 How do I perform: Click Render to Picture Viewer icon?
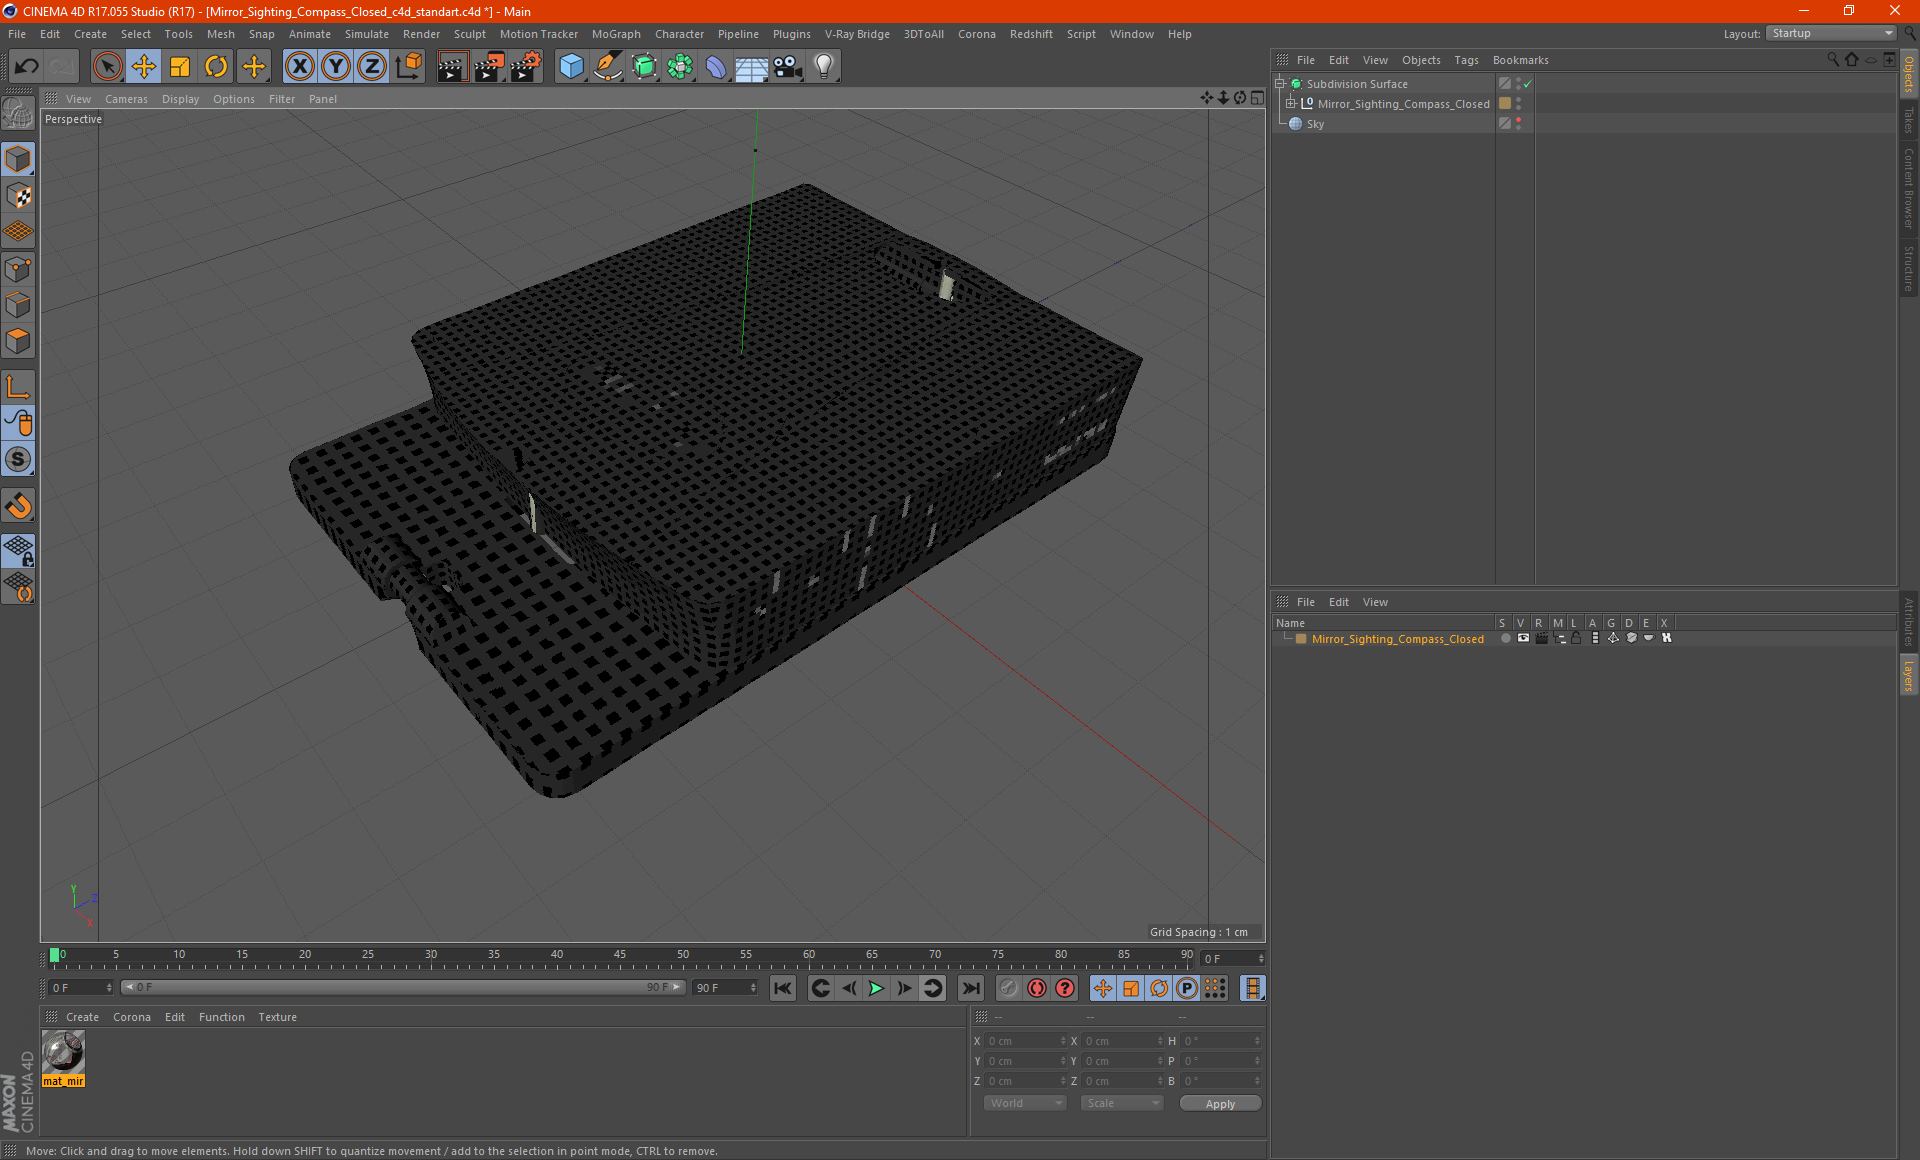pyautogui.click(x=489, y=67)
